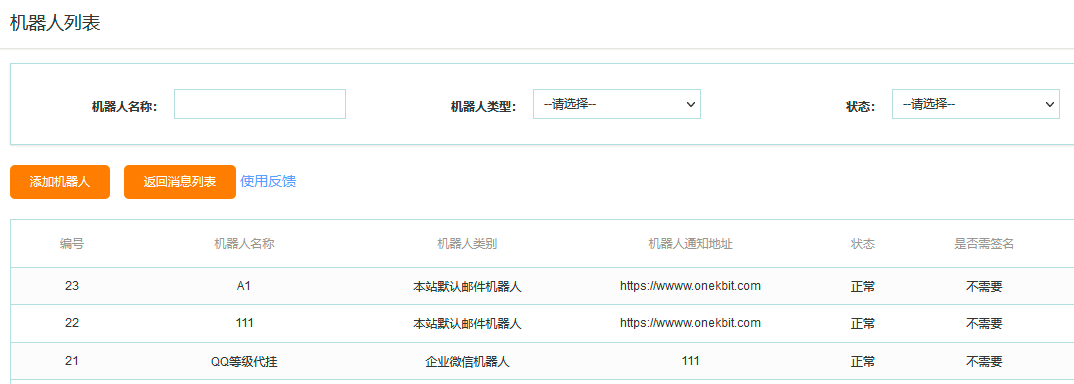This screenshot has width=1074, height=384.
Task: Click 不需要 in row 23
Action: click(x=984, y=287)
